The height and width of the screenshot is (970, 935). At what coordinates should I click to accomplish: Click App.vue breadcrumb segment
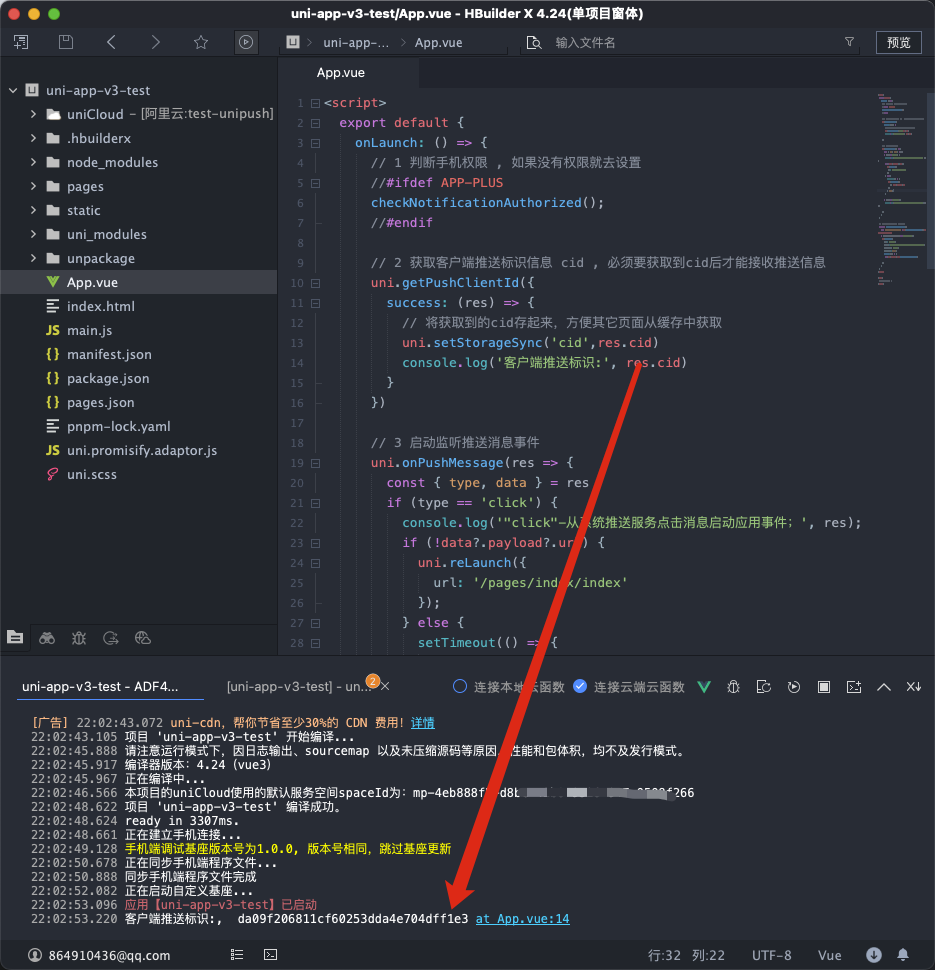pos(438,43)
